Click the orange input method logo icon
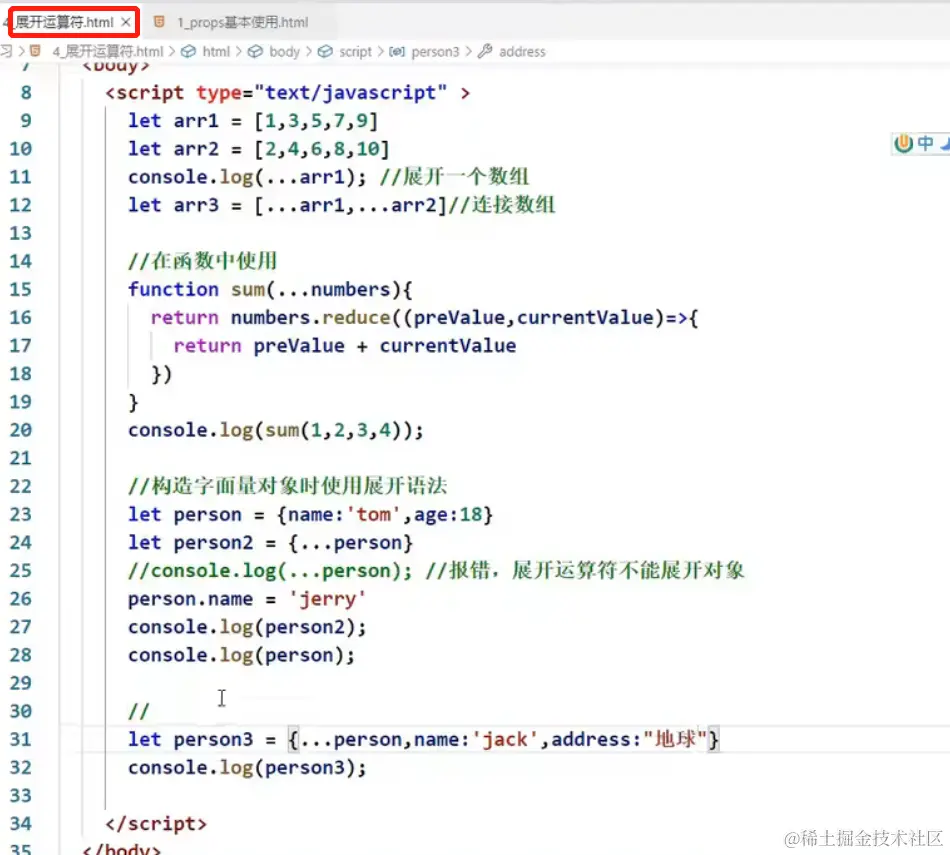This screenshot has height=855, width=950. coord(903,144)
